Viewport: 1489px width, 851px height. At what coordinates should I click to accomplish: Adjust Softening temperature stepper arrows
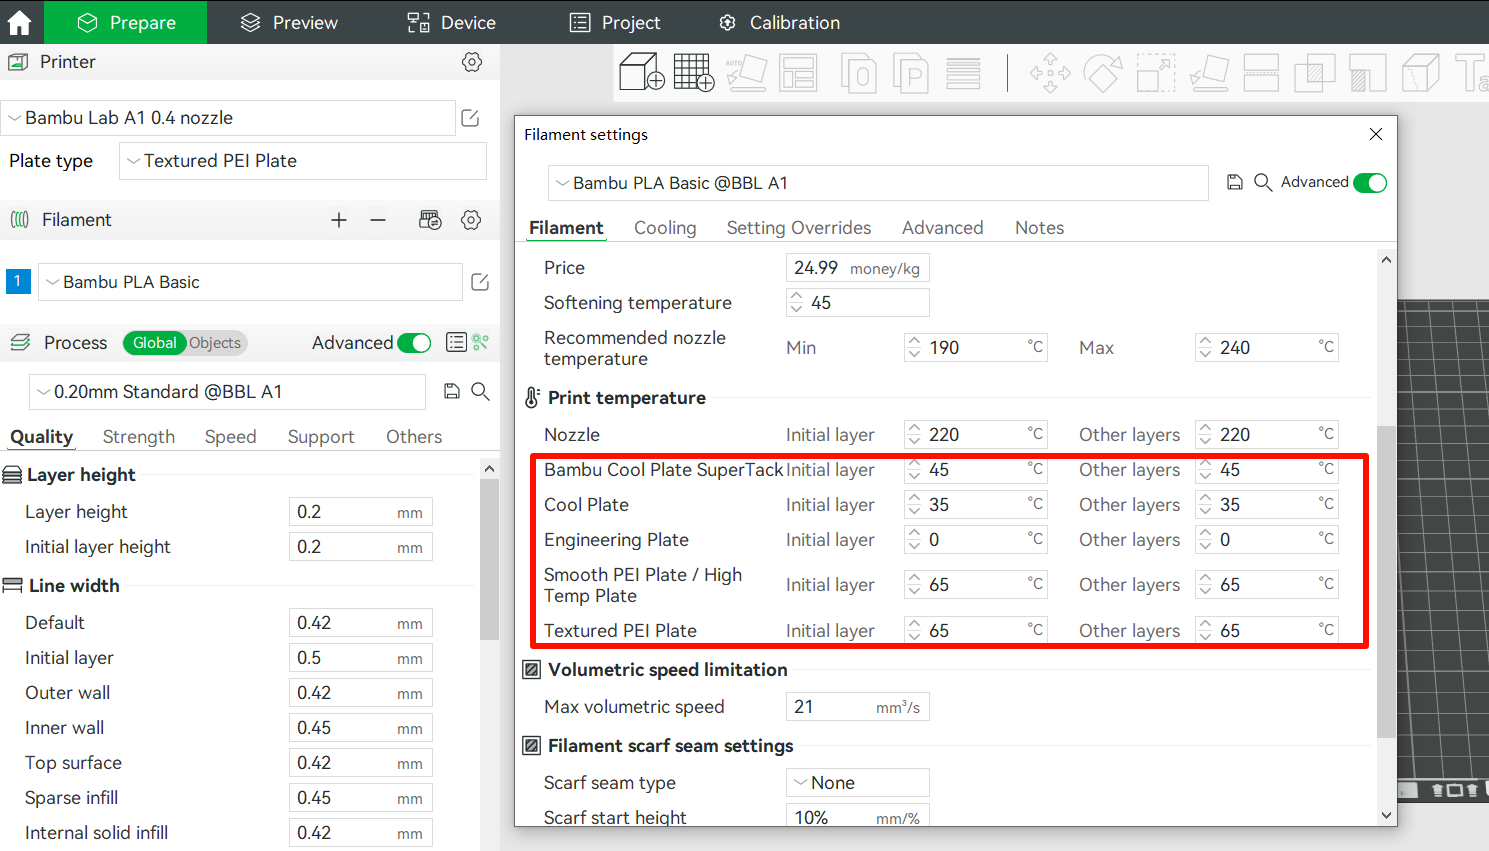[x=796, y=303]
